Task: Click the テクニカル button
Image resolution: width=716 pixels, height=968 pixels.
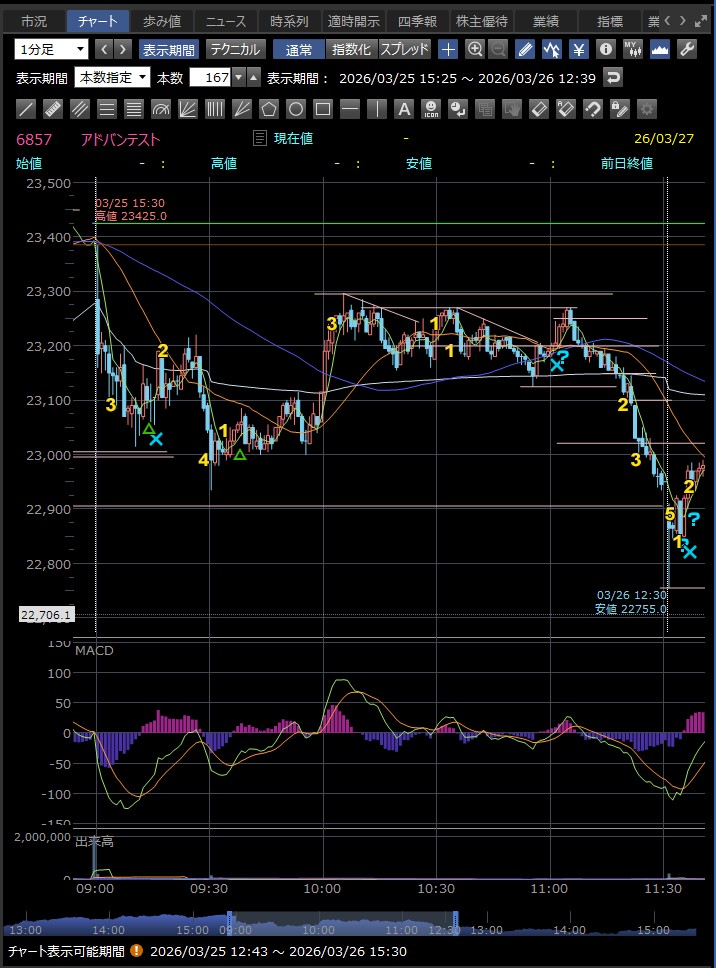Action: (235, 48)
